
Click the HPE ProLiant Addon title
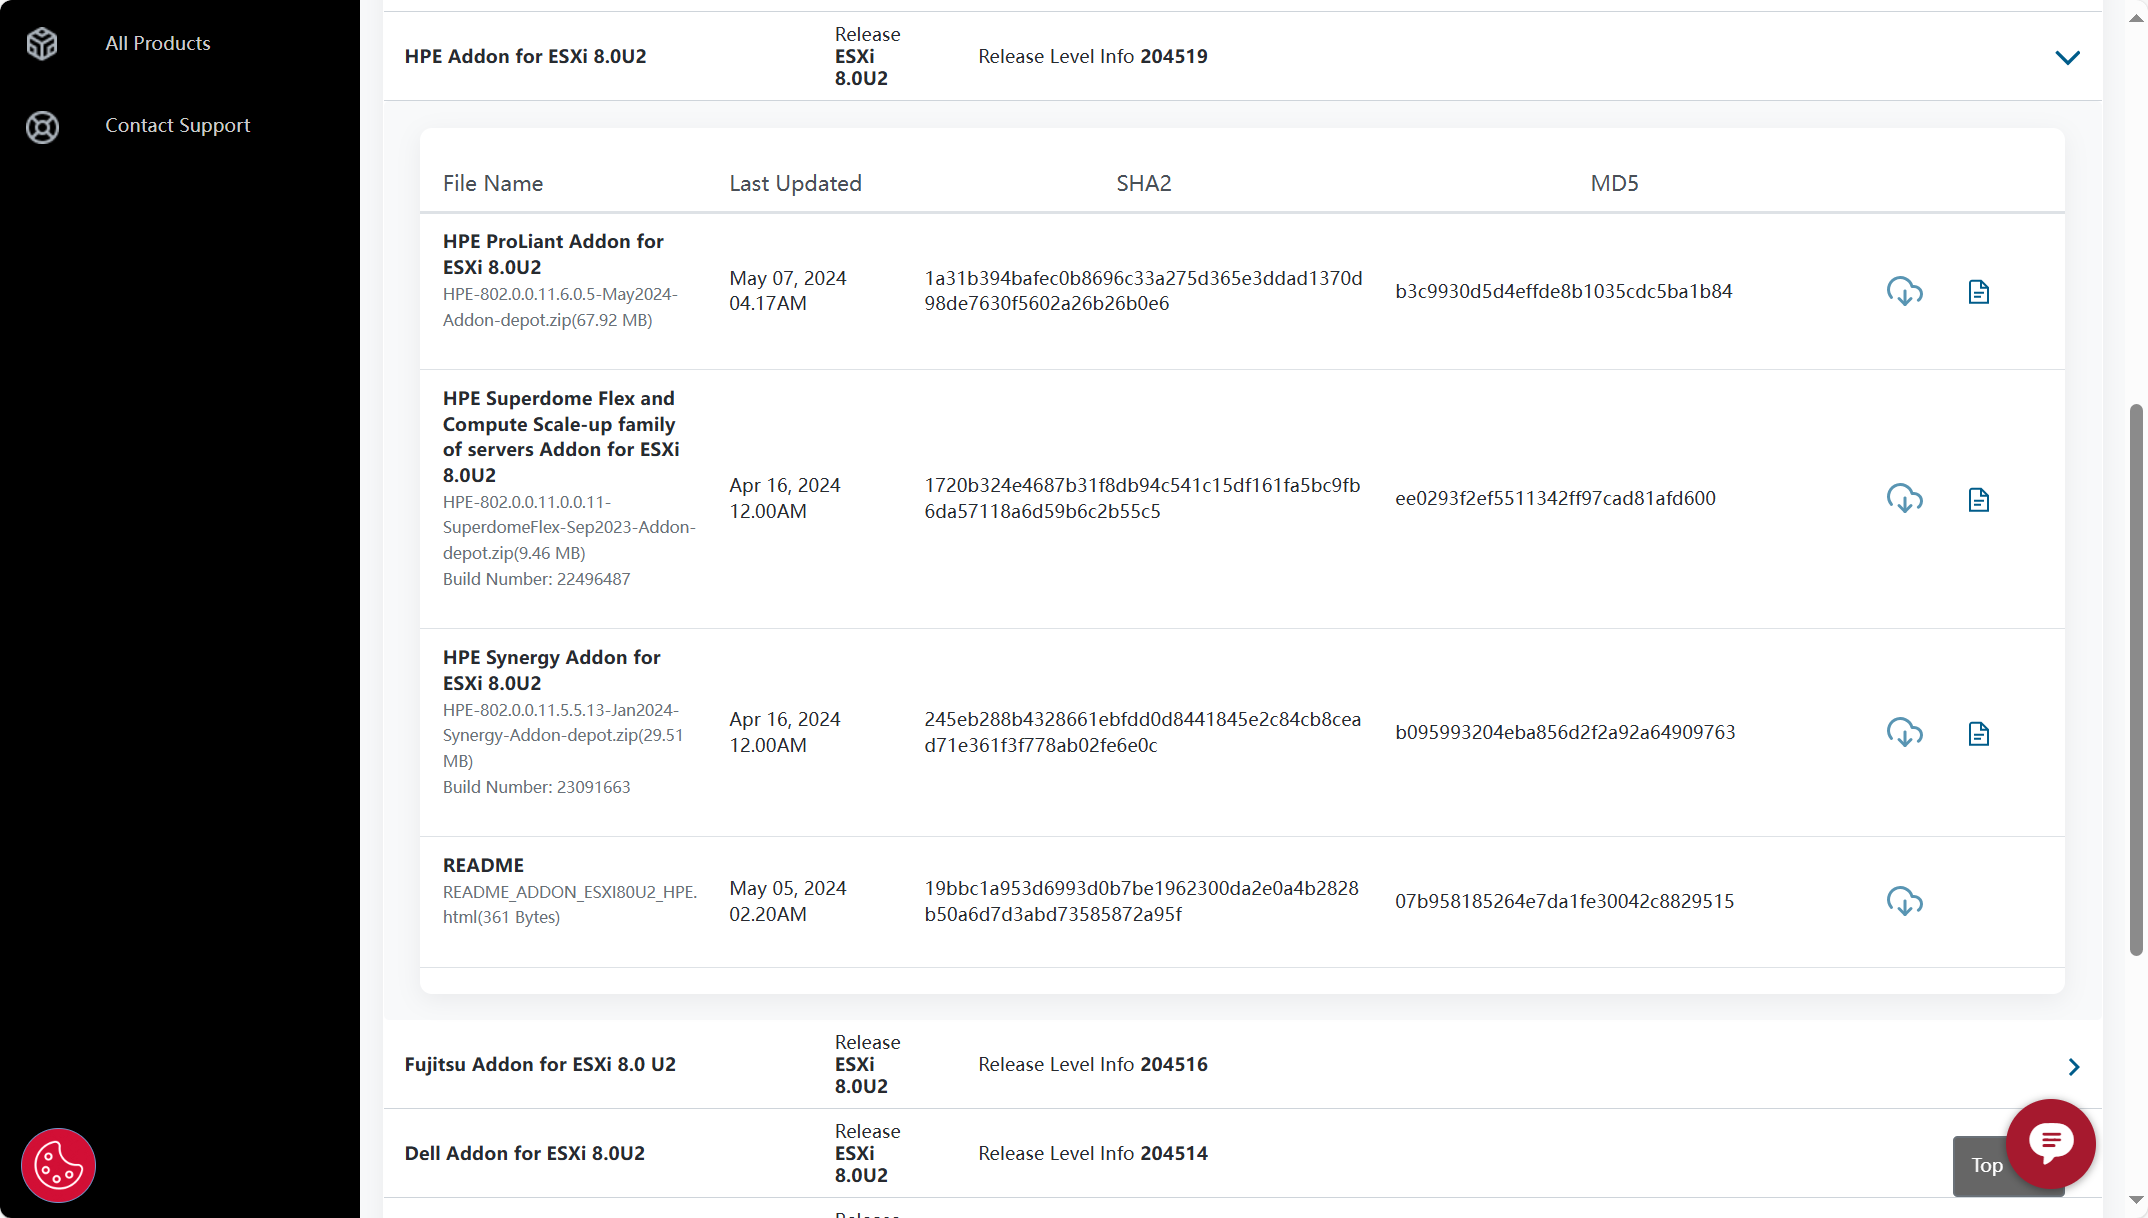pos(553,254)
